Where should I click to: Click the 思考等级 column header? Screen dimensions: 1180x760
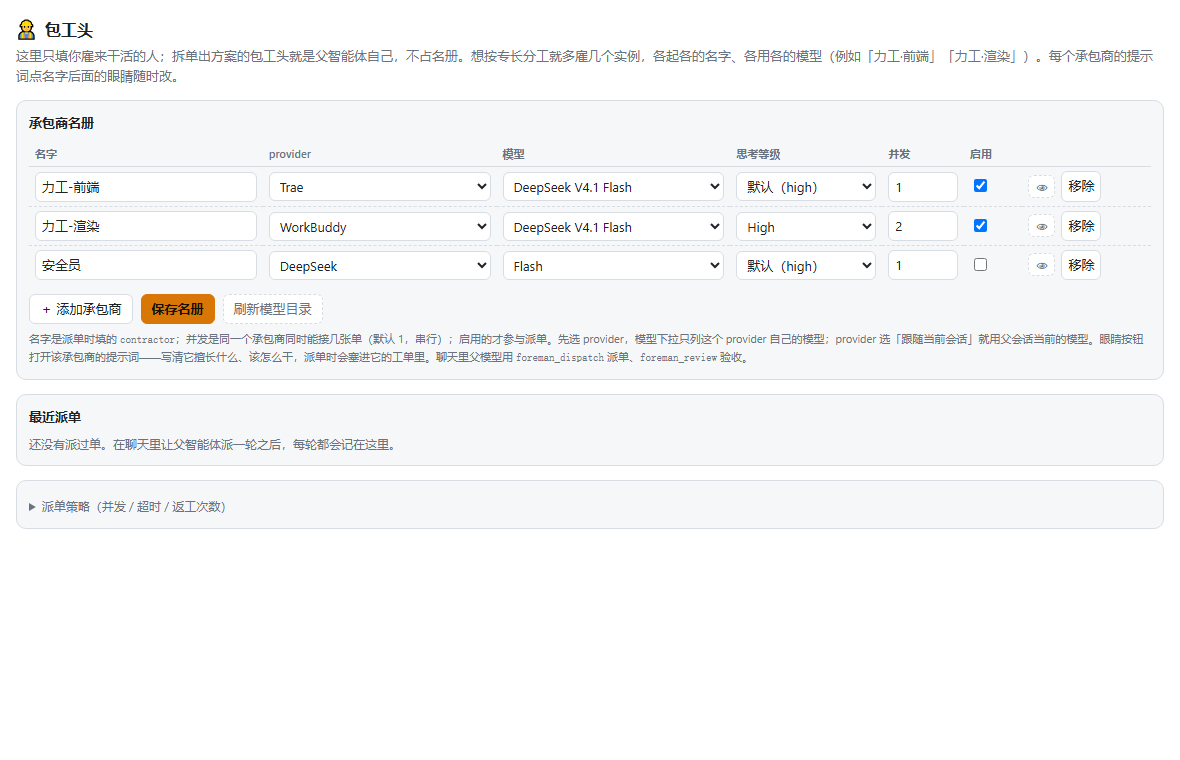758,154
